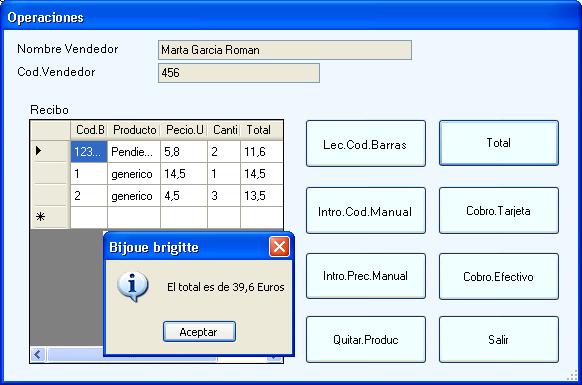Click the Nombre Vendedor field
Screen dimensions: 582x385
(x=285, y=50)
